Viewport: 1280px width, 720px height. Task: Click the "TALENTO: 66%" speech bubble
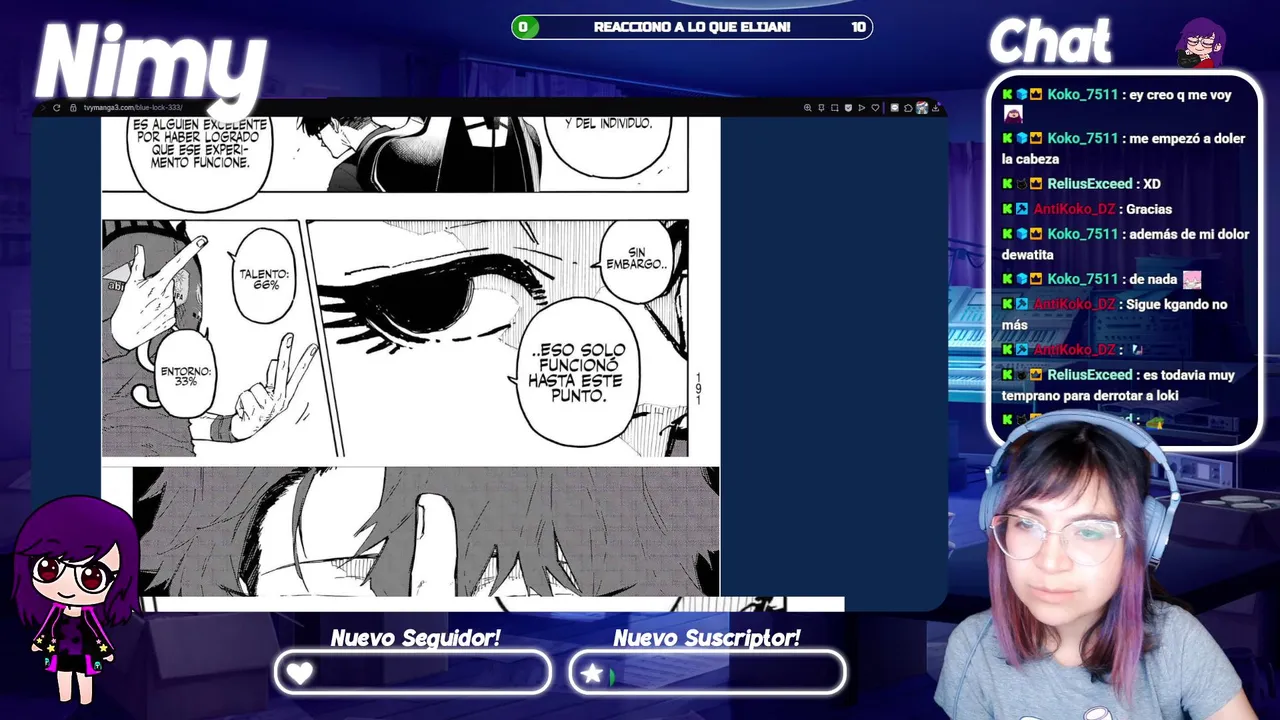click(265, 278)
